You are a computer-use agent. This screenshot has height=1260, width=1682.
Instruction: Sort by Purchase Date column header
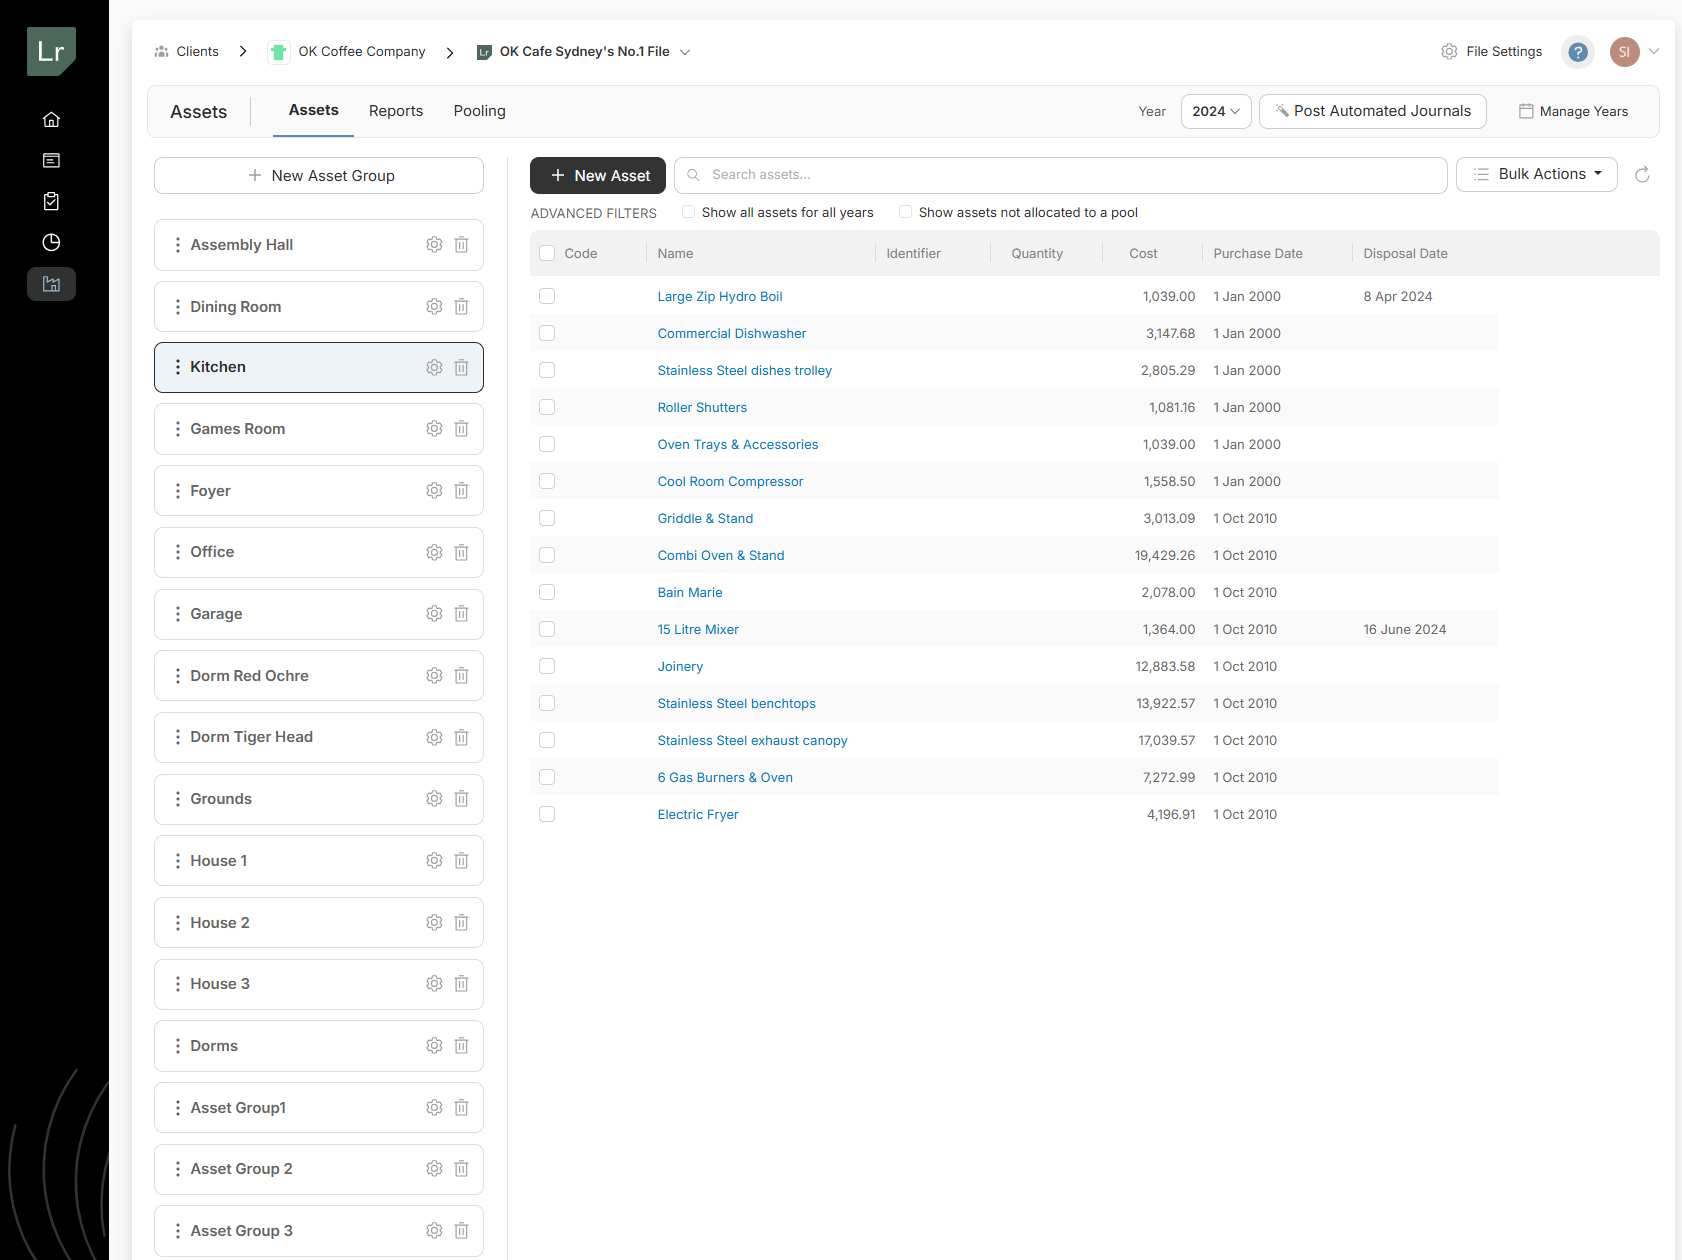(x=1258, y=254)
